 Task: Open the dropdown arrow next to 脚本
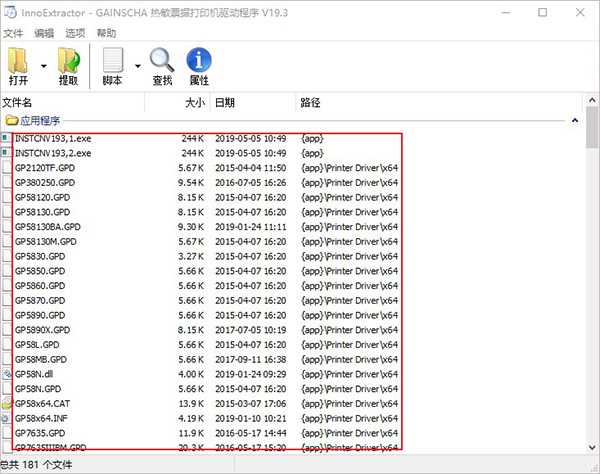tap(138, 66)
